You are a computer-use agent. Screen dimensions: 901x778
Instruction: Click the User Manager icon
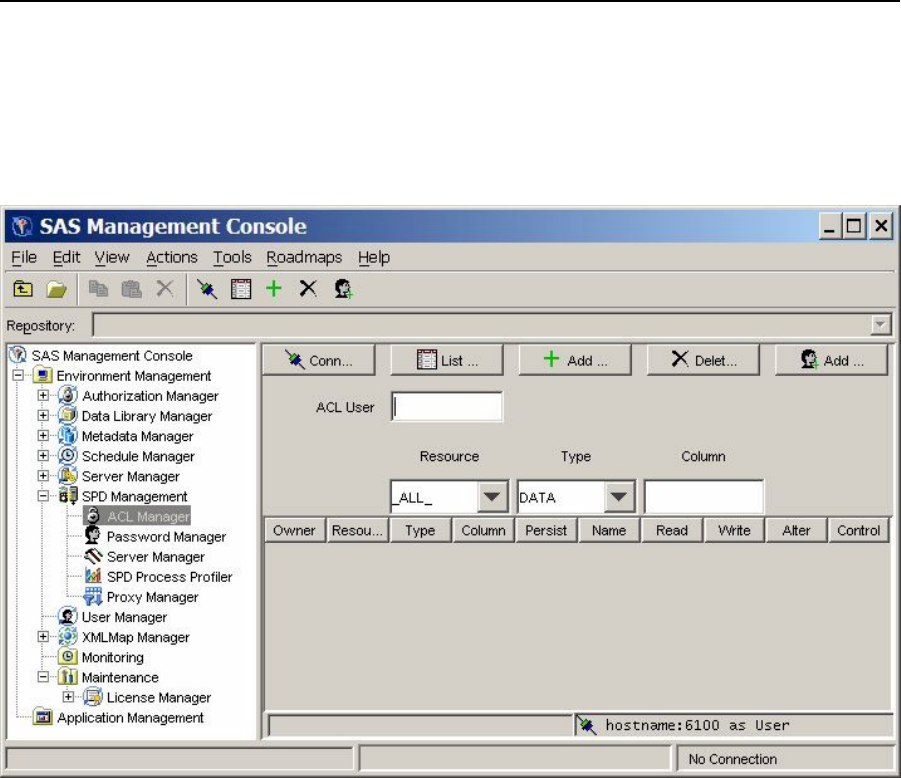point(68,617)
